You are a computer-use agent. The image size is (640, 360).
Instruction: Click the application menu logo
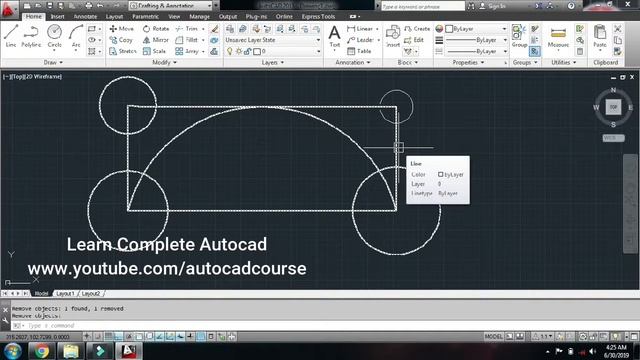tap(8, 9)
